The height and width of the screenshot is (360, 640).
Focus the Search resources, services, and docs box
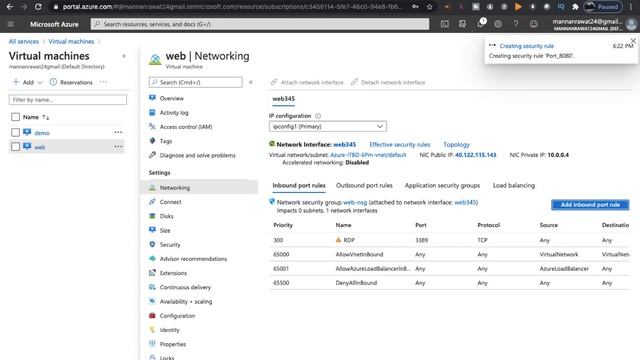260,24
